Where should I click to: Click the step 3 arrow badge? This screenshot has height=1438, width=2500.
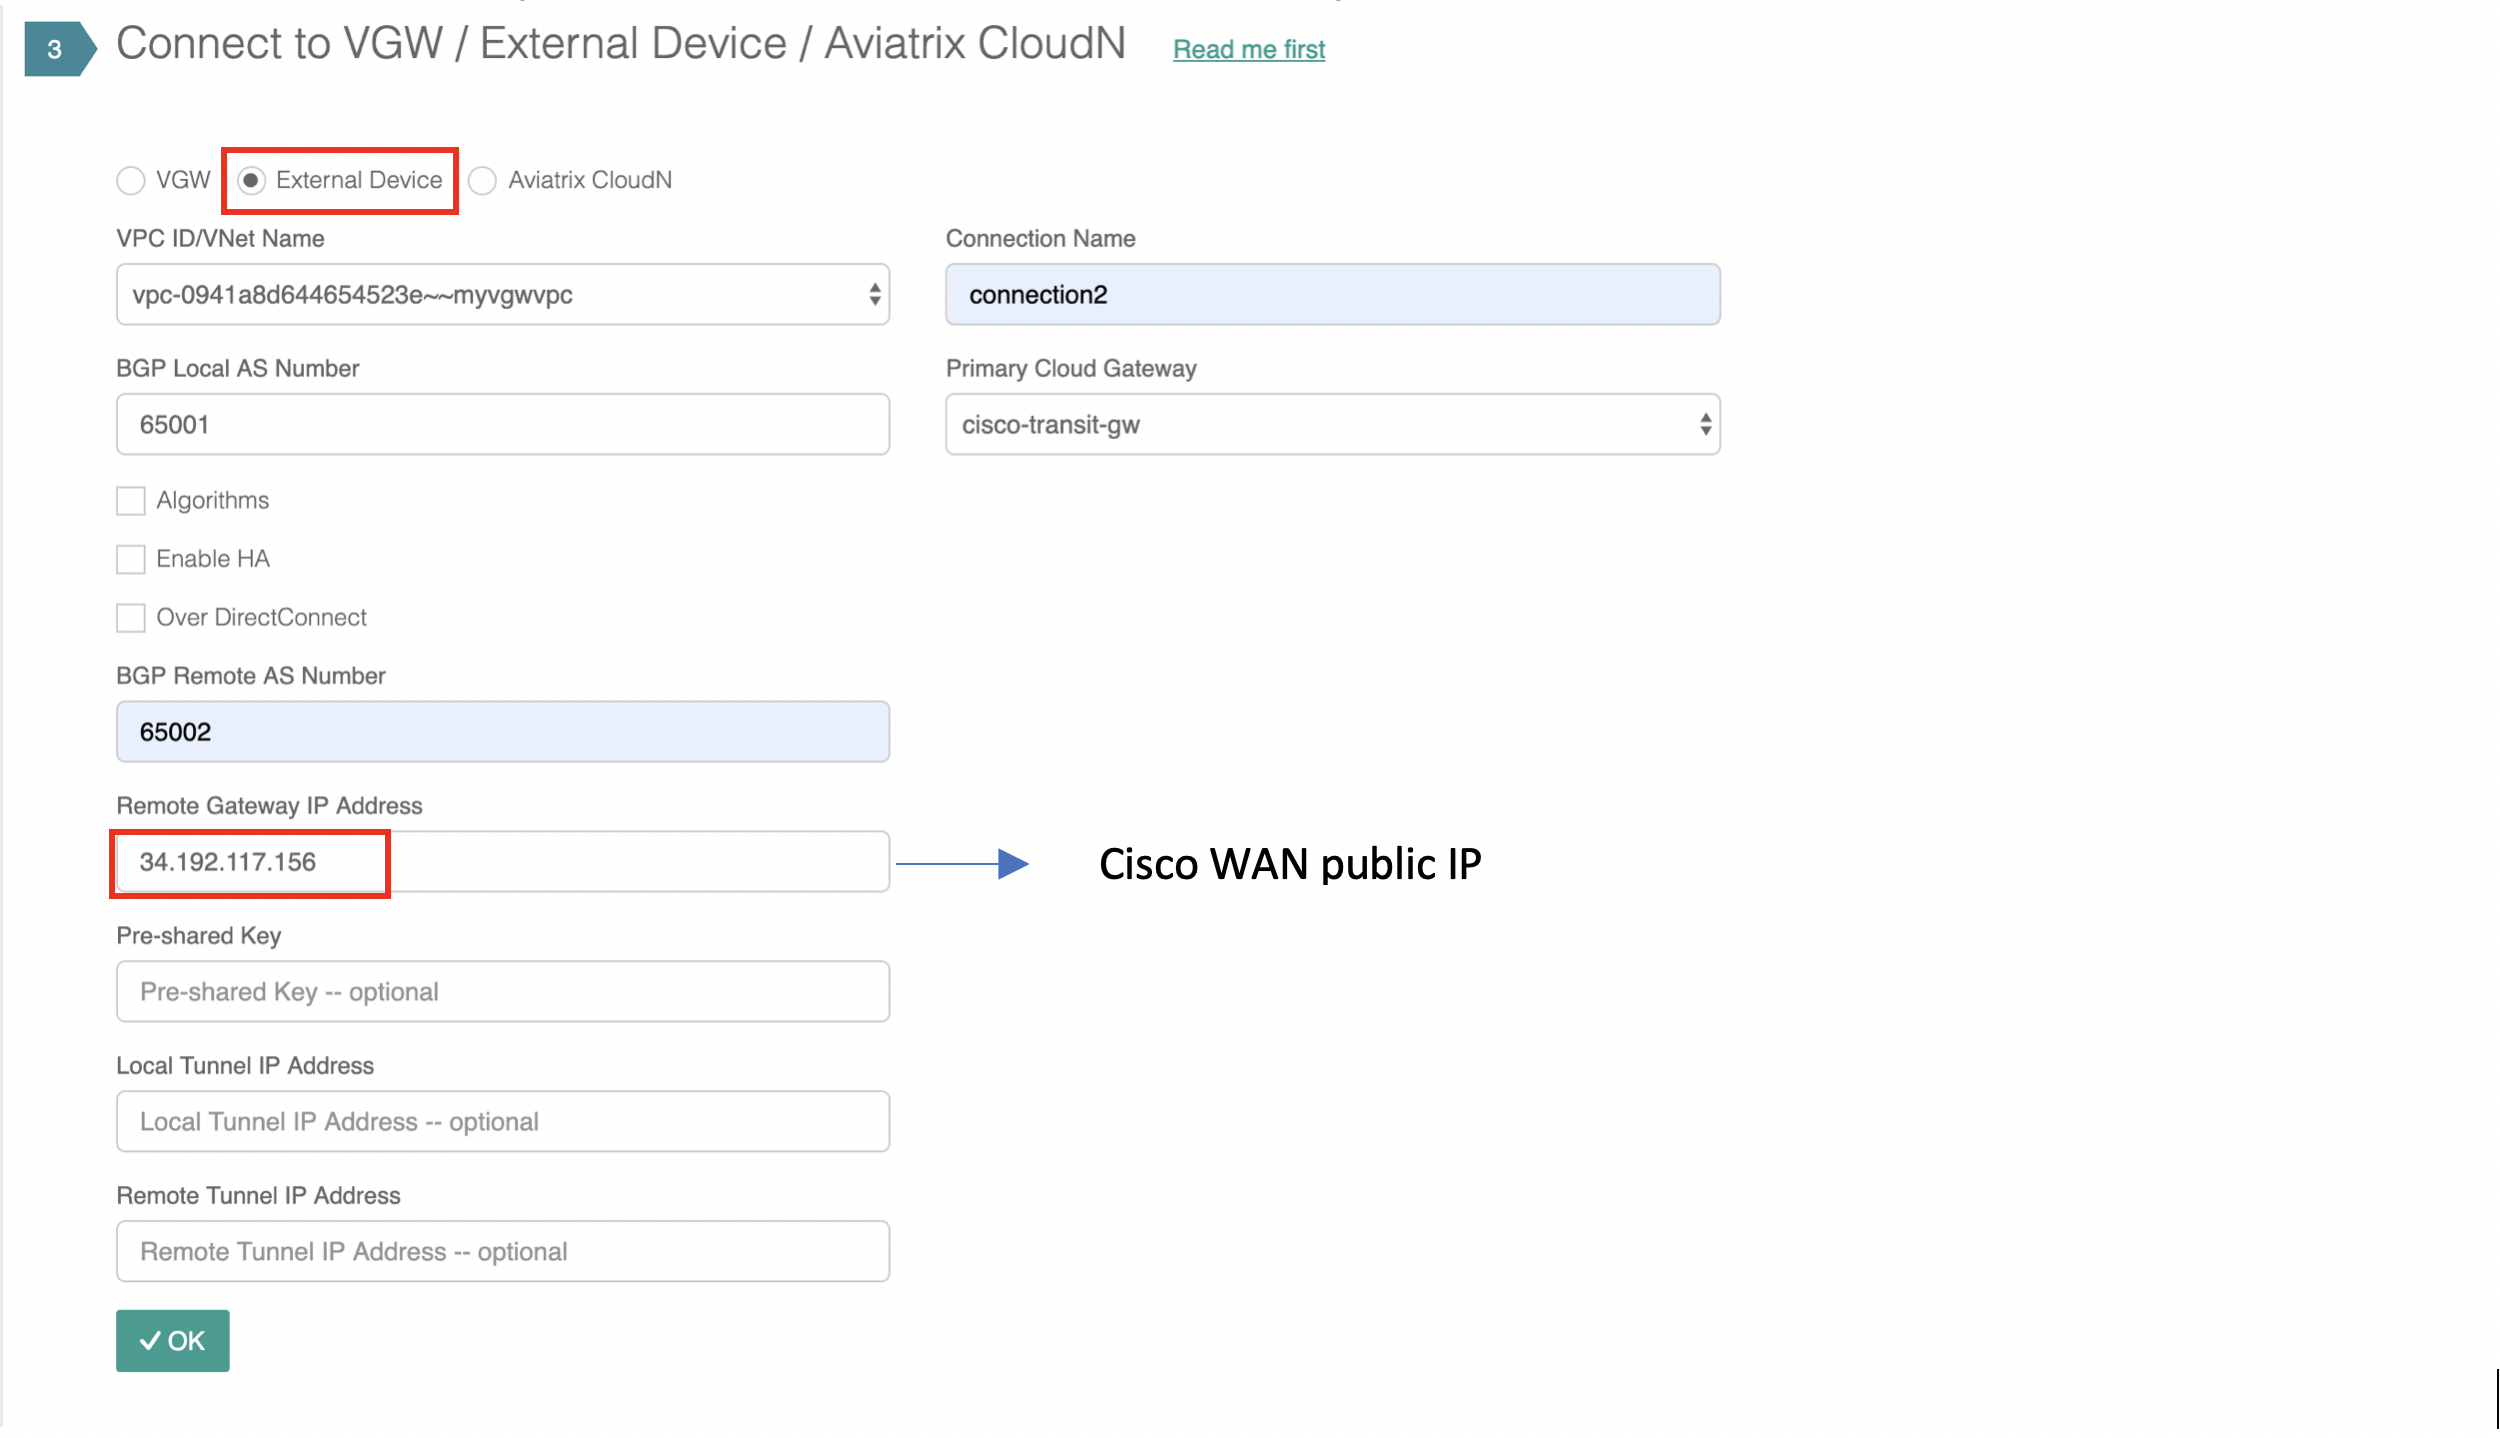click(x=58, y=49)
